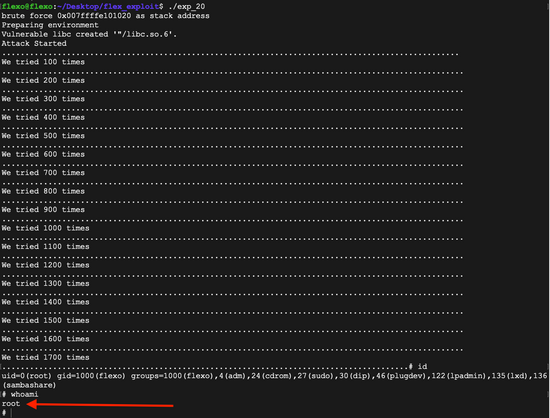Click the whoami command text
This screenshot has width=550, height=418.
click(x=24, y=394)
